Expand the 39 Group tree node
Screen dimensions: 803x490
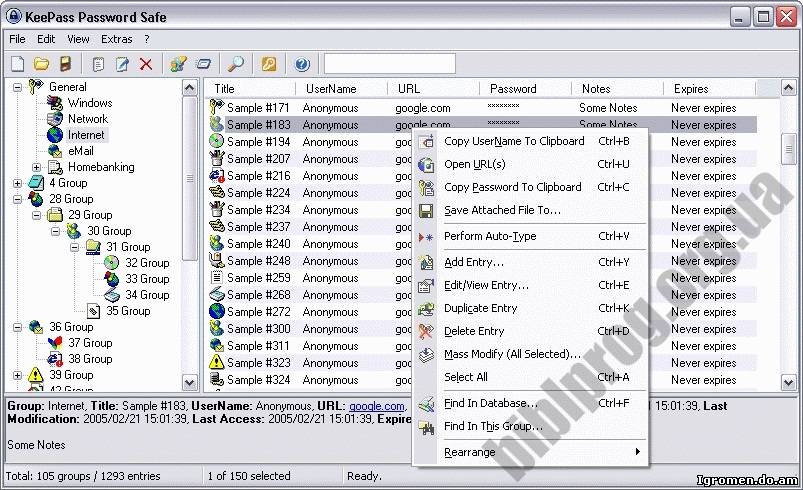click(17, 375)
